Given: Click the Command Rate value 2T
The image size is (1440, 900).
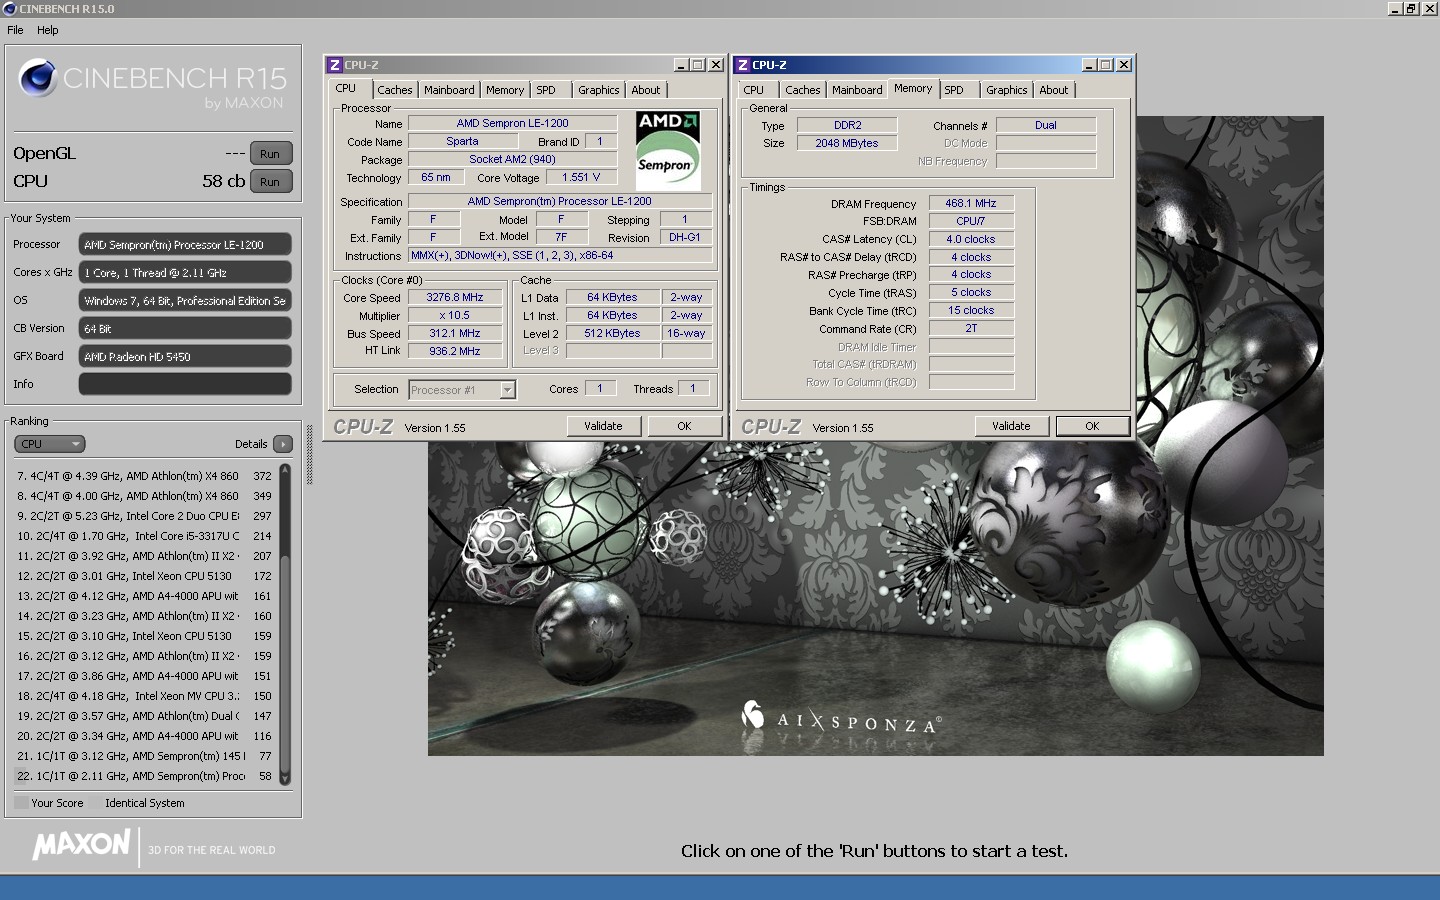Looking at the screenshot, I should tap(971, 328).
